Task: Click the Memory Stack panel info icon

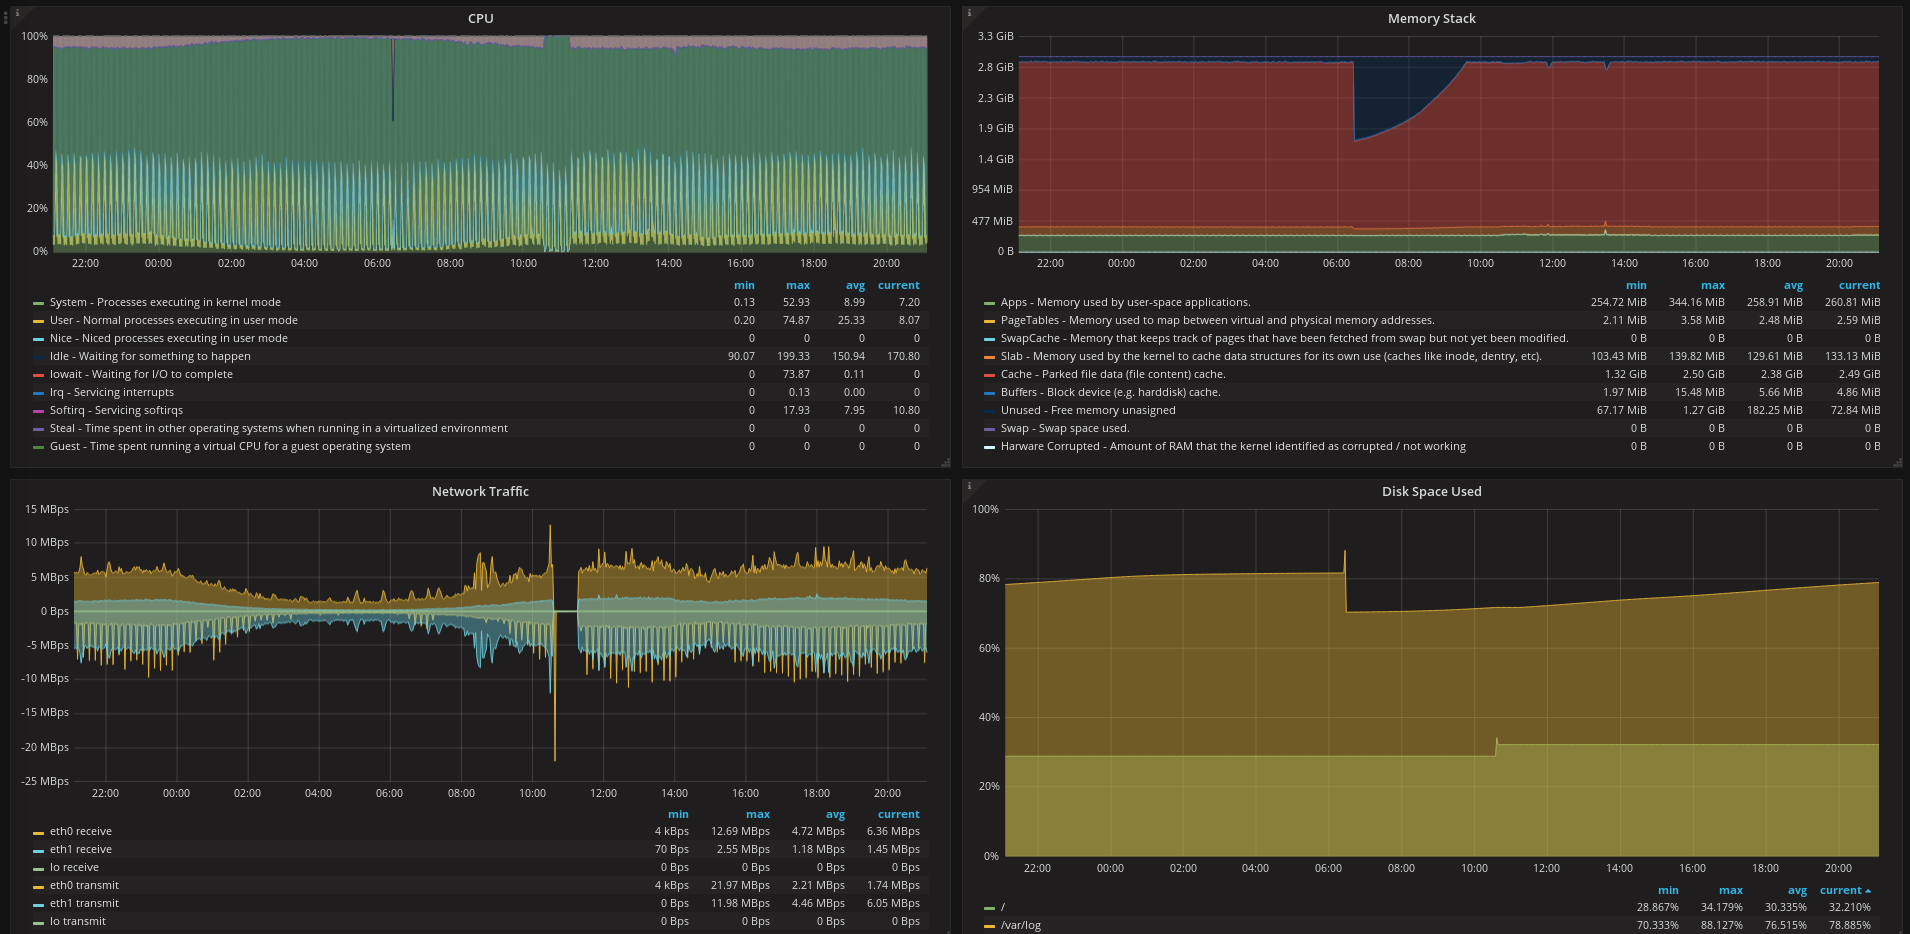Action: pyautogui.click(x=969, y=13)
